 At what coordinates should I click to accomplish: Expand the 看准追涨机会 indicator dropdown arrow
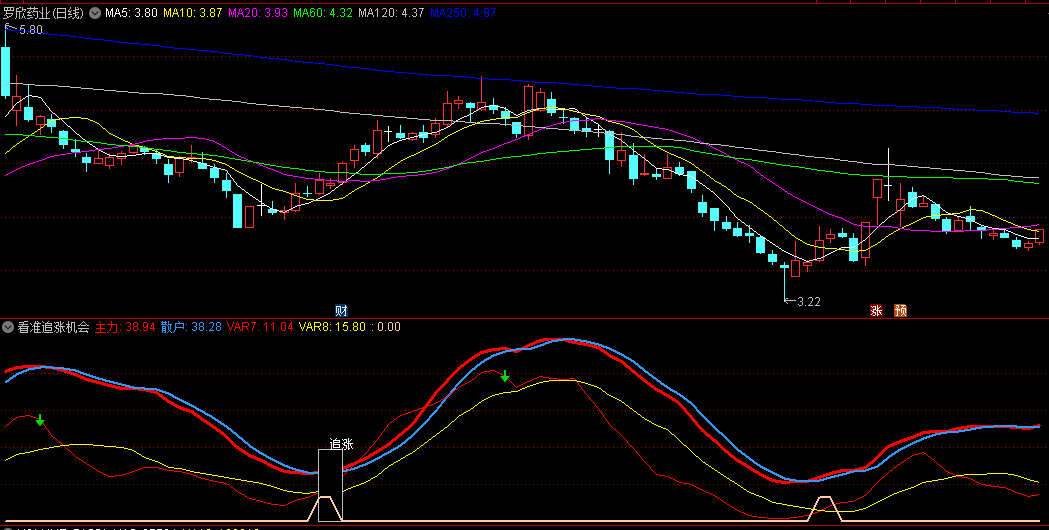[8, 327]
